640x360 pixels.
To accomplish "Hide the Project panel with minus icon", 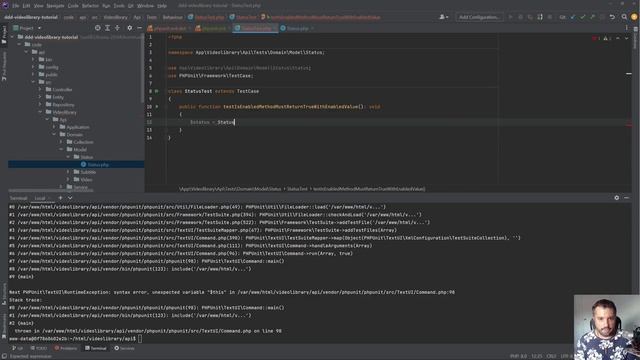I will point(140,28).
